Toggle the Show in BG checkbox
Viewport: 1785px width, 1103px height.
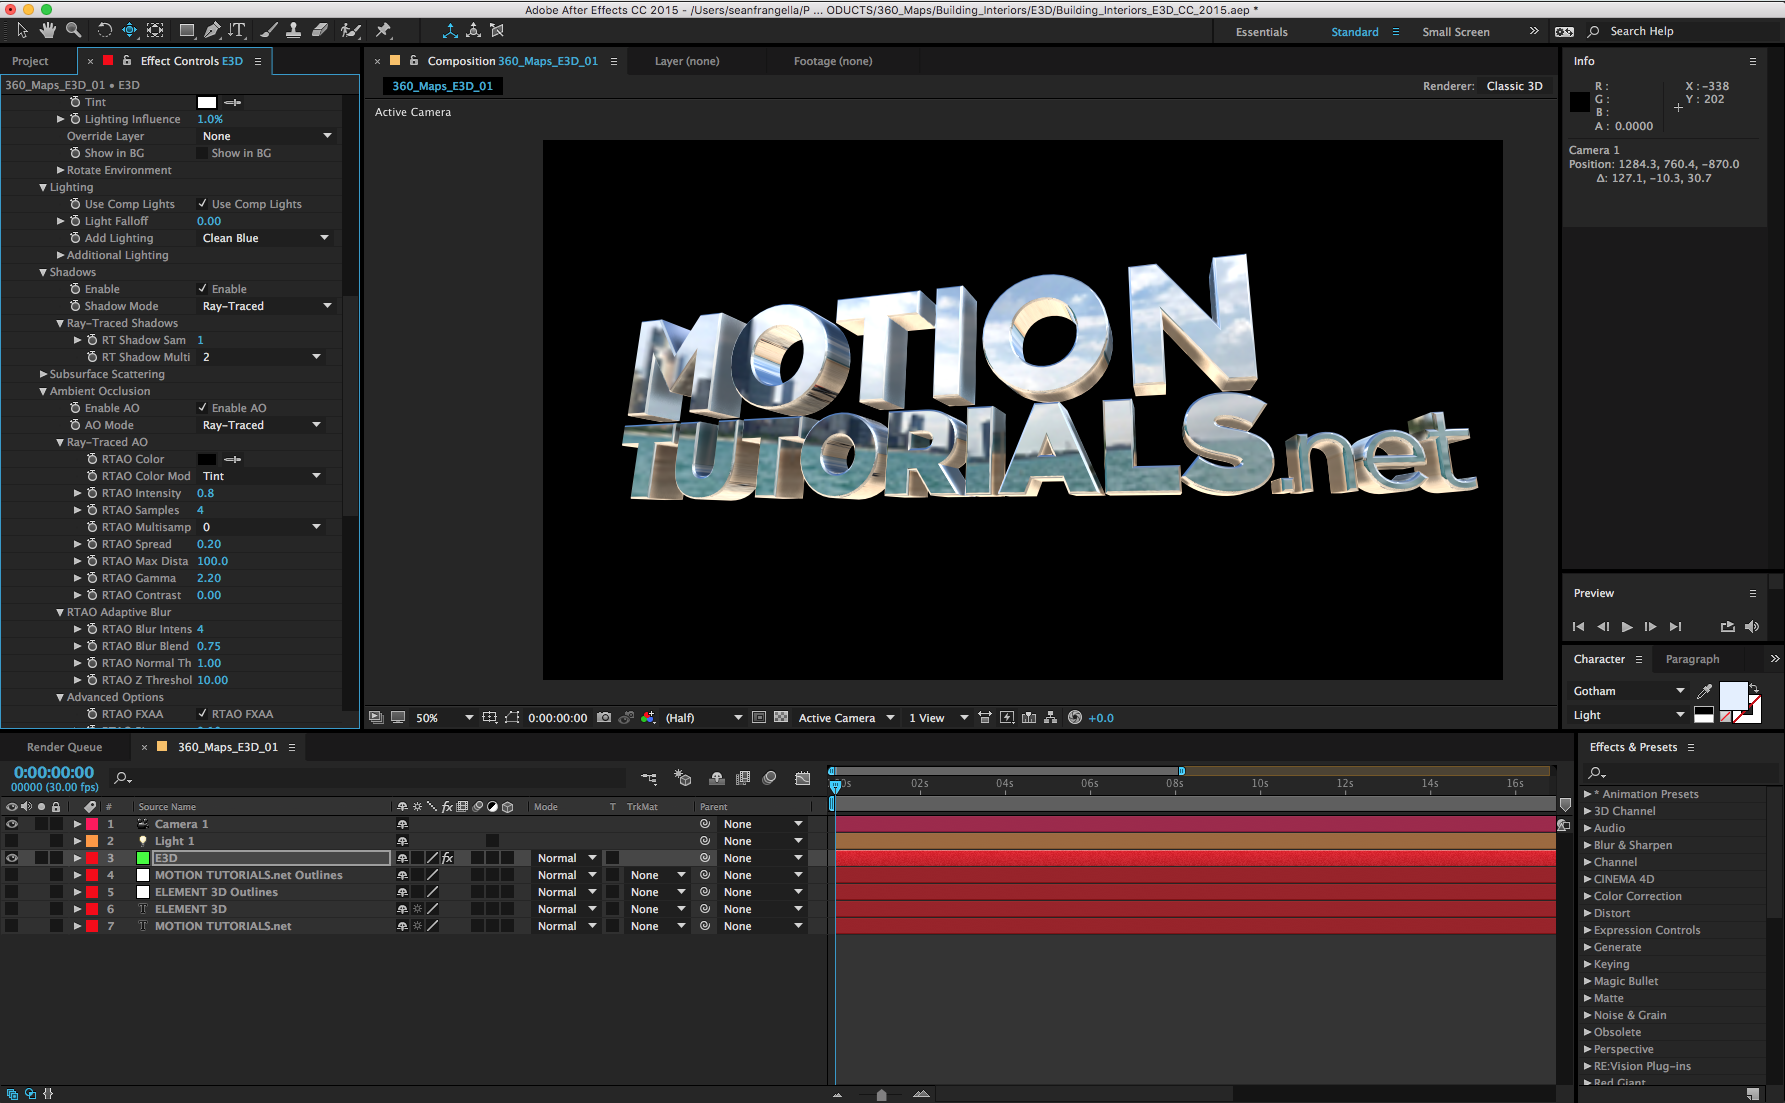[202, 153]
